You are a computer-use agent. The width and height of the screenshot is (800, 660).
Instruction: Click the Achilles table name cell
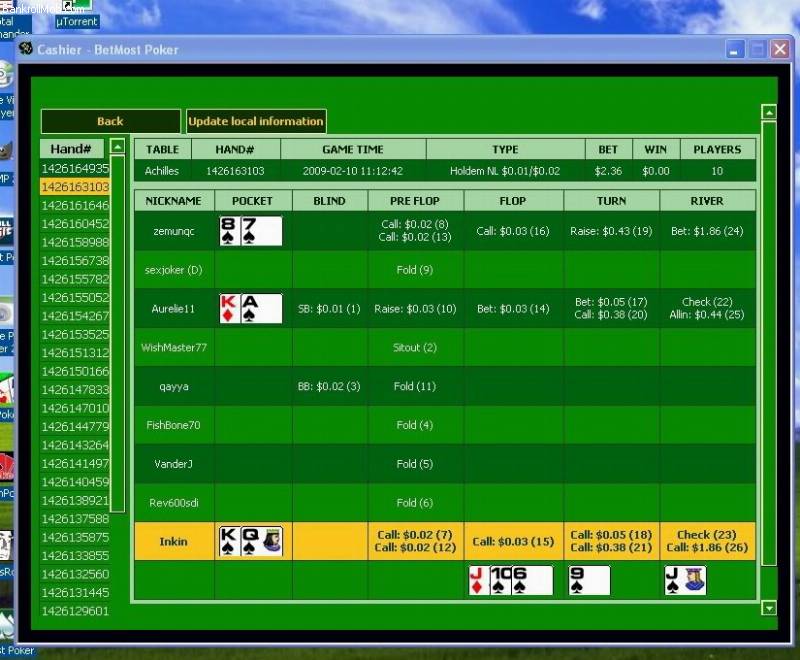(x=162, y=171)
